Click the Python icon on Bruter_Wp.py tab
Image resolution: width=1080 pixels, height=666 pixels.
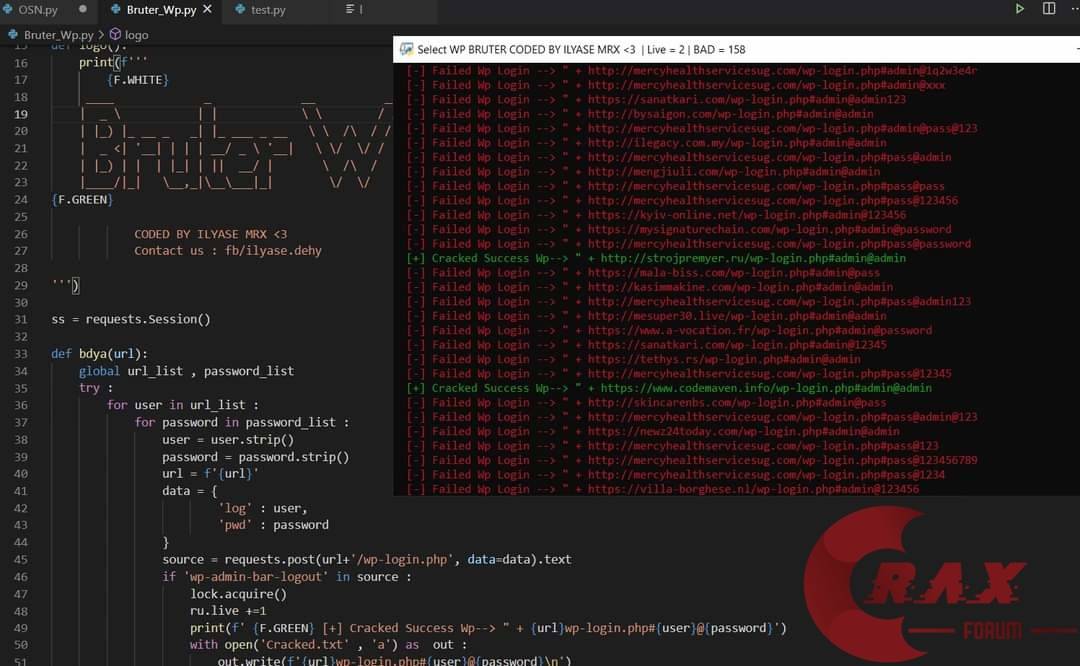[x=115, y=9]
